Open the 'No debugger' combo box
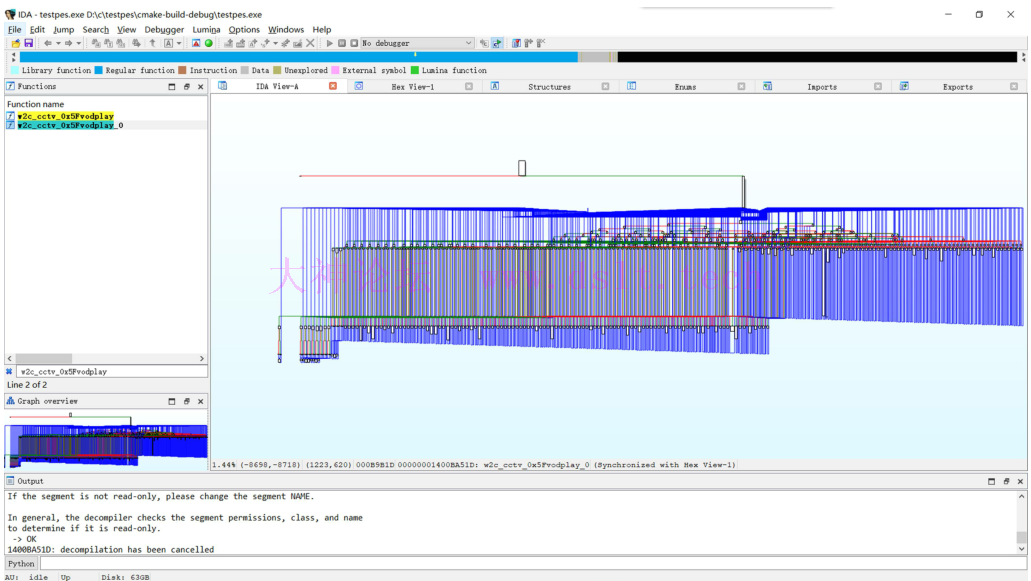Viewport: 1031px width, 581px height. [x=417, y=43]
